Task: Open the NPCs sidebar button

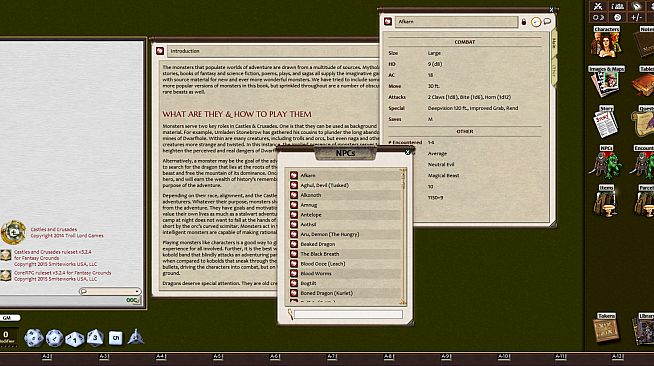Action: coord(606,161)
